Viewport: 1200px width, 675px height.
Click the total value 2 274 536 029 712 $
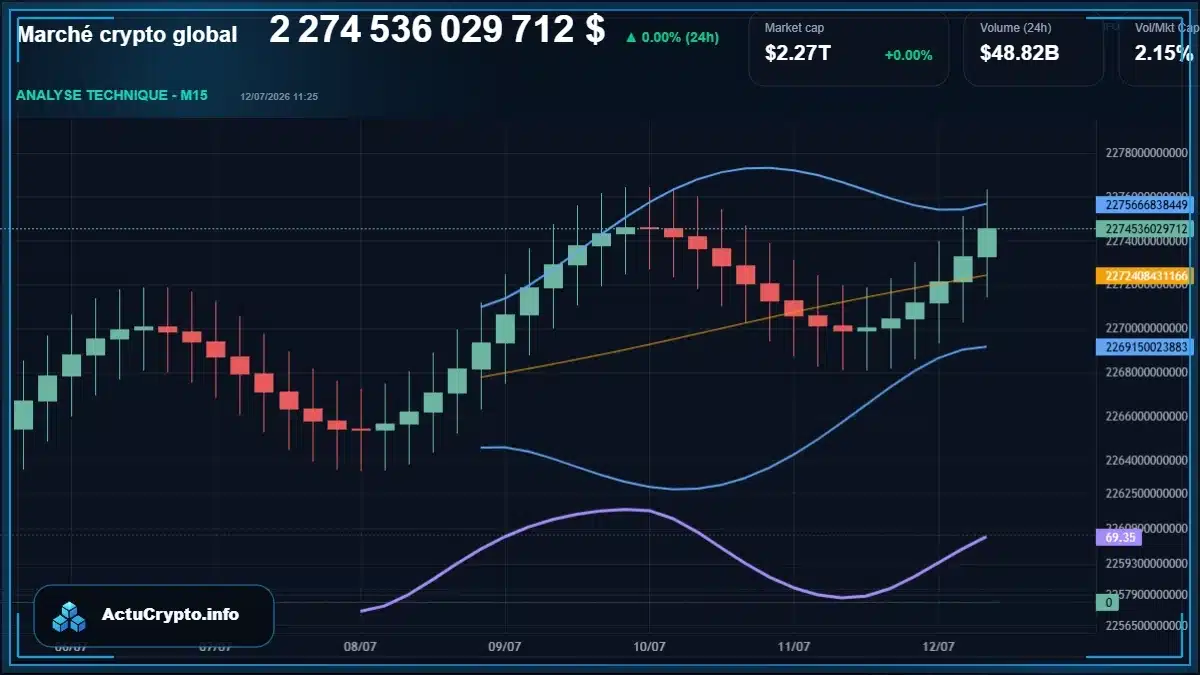click(437, 30)
